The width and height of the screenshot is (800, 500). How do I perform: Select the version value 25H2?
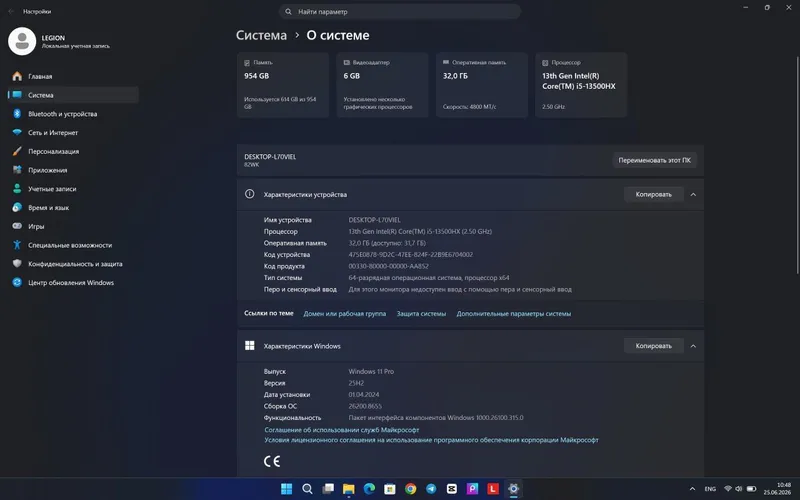[356, 383]
